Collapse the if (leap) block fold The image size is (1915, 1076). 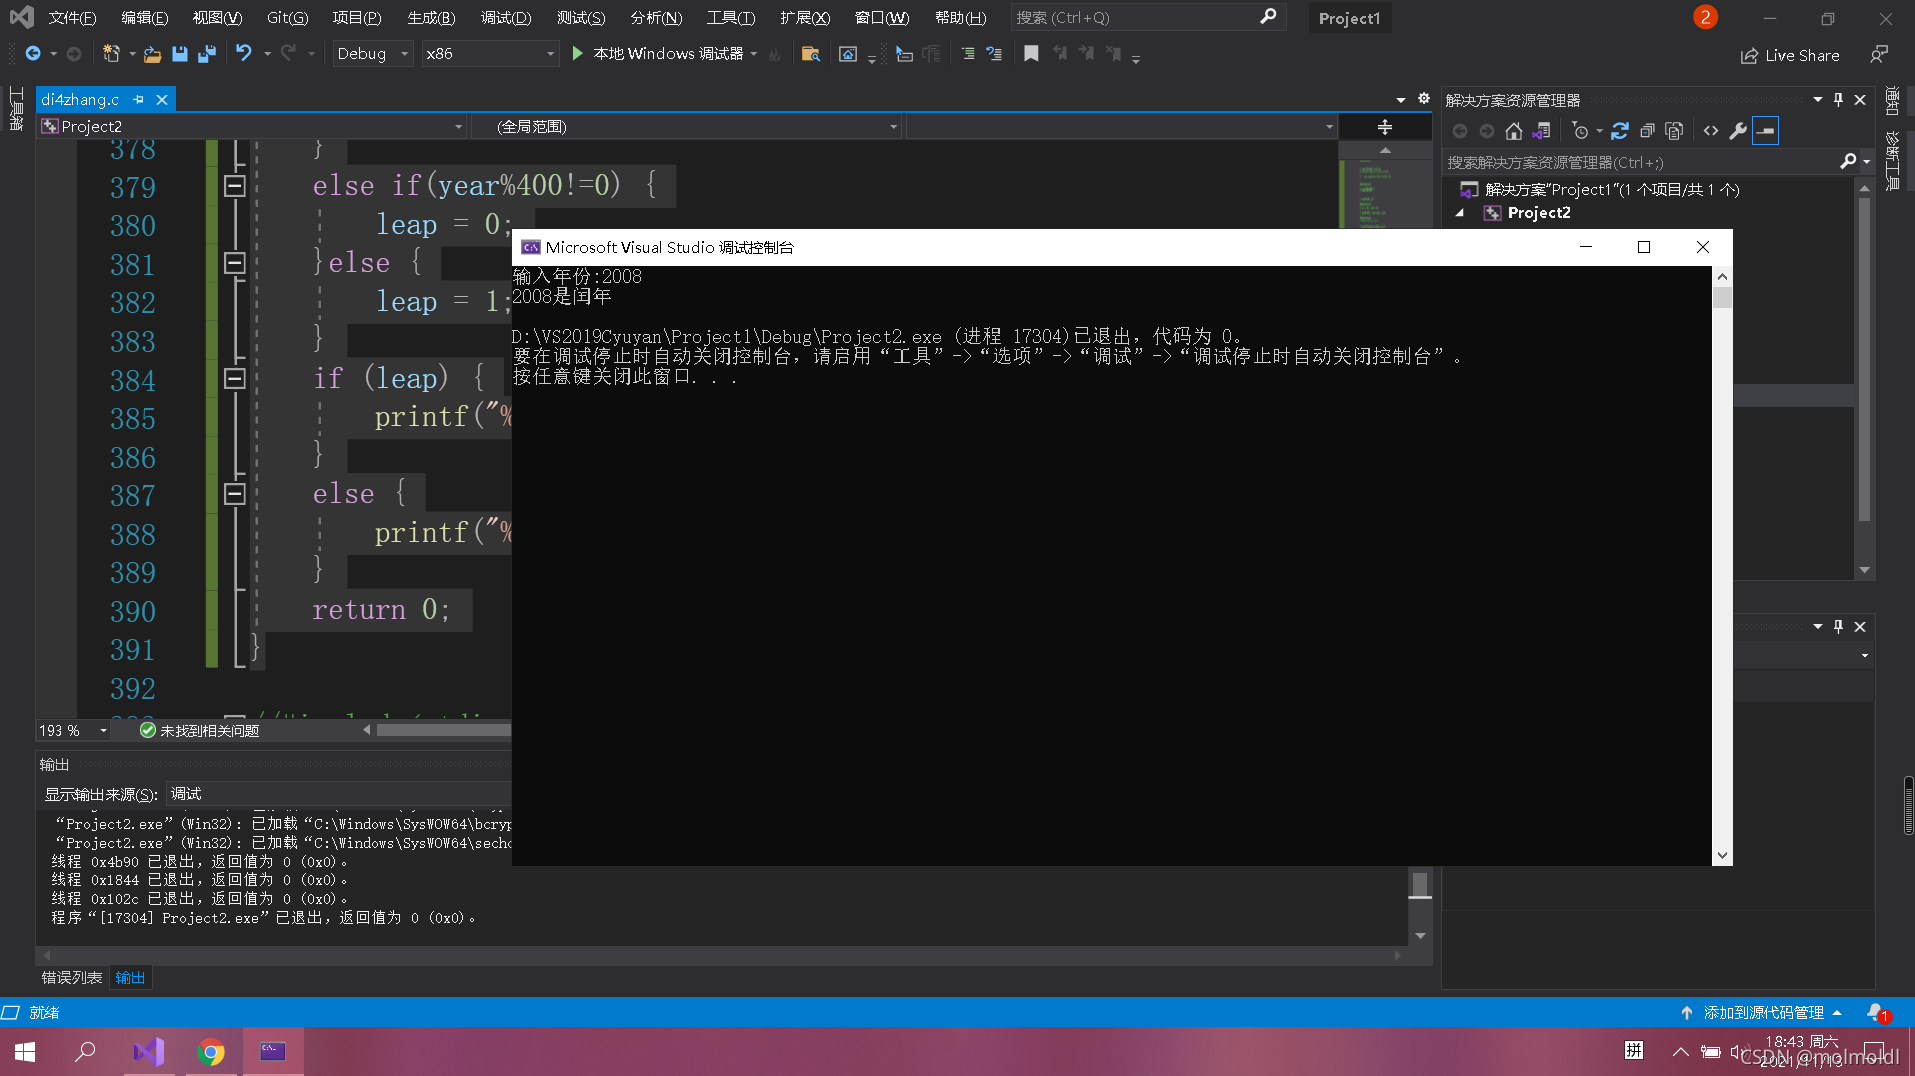235,379
